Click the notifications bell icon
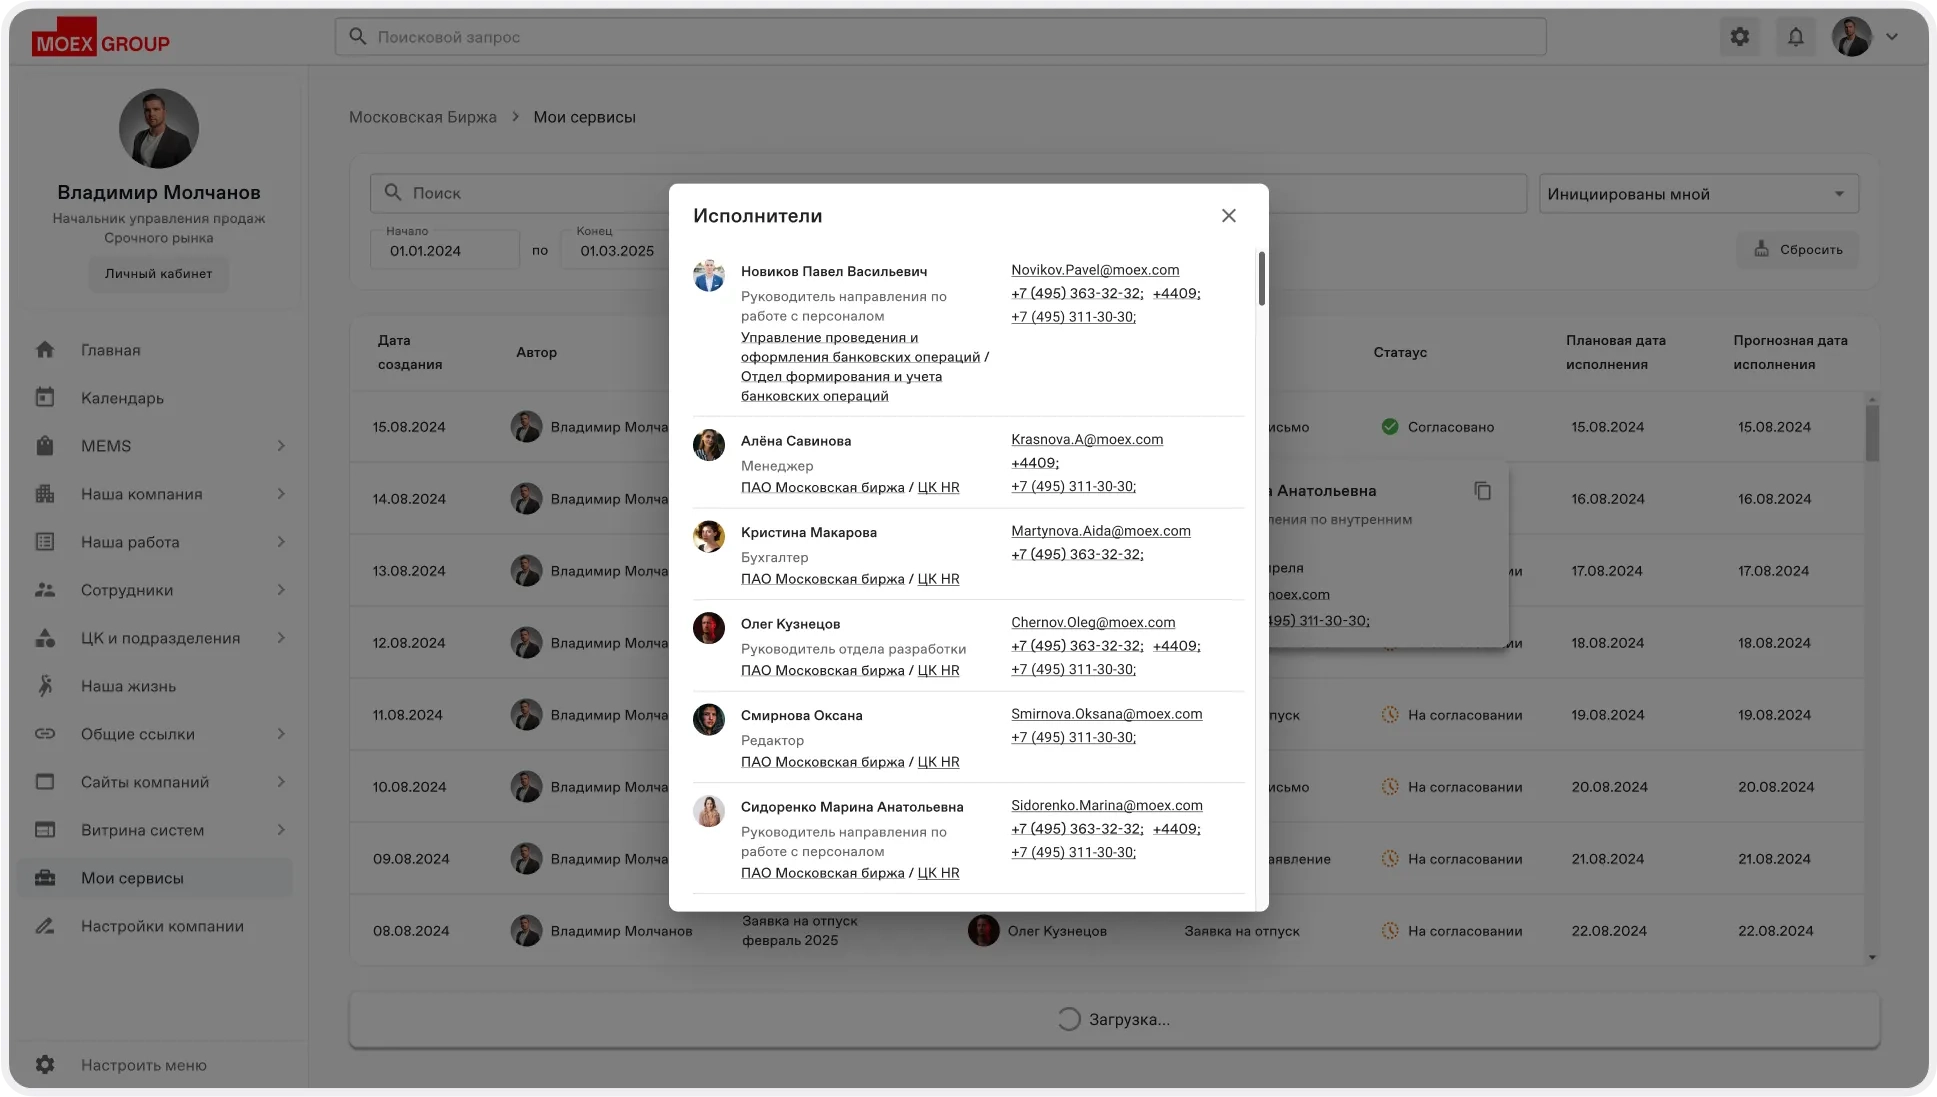Screen dimensions: 1937x1097 pyautogui.click(x=1795, y=37)
